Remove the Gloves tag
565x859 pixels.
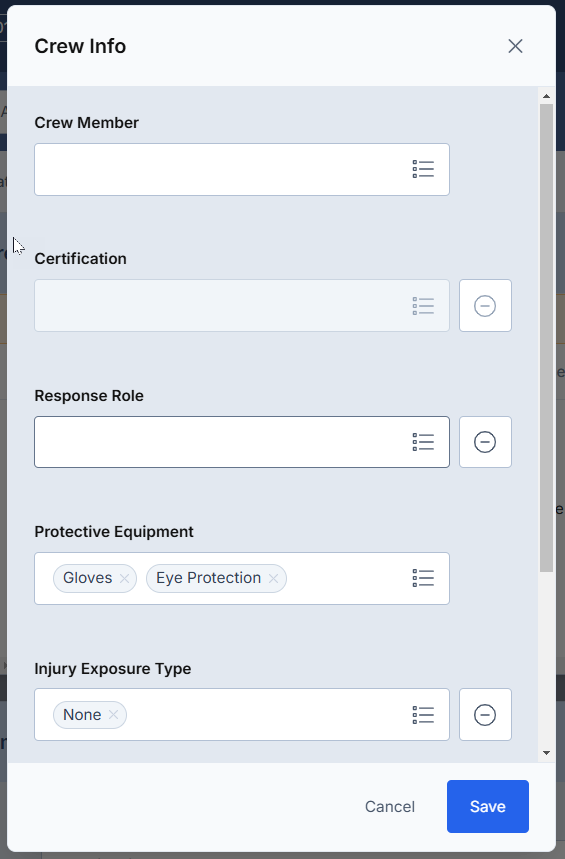pos(124,579)
